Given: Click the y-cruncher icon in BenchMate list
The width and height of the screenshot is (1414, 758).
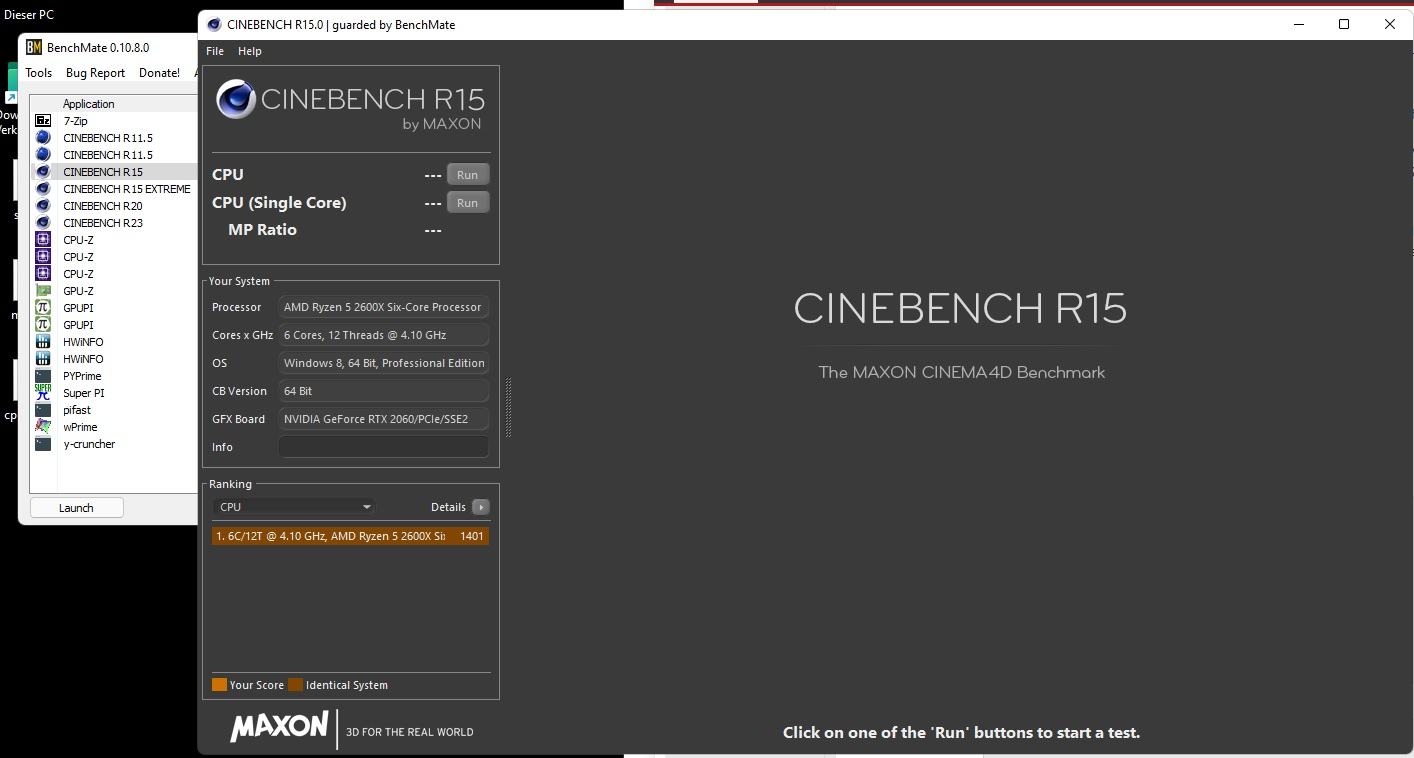Looking at the screenshot, I should (43, 444).
